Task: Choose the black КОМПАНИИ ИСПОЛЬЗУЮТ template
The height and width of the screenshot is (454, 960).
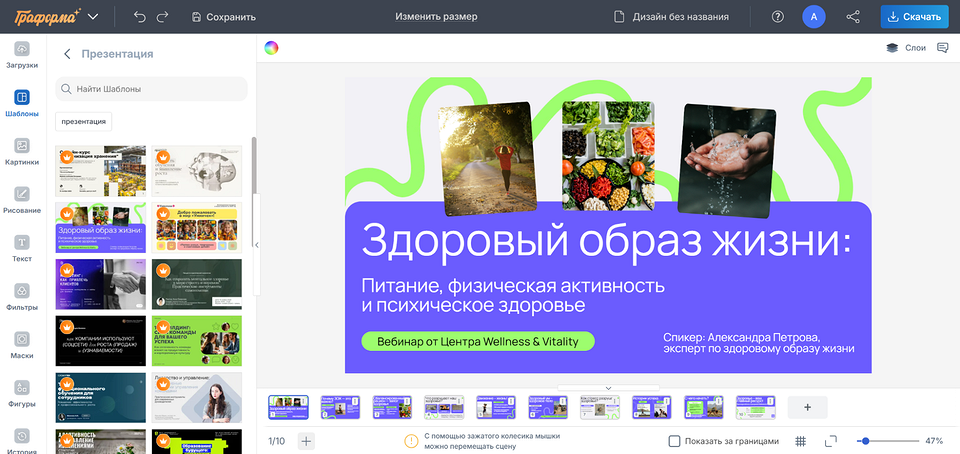Action: 100,341
